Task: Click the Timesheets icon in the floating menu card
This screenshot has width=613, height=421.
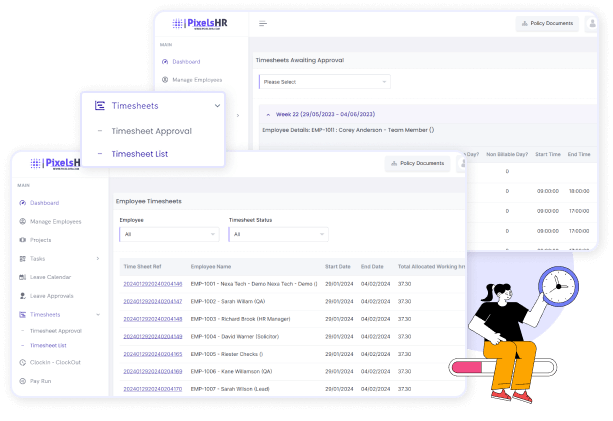Action: pyautogui.click(x=99, y=106)
